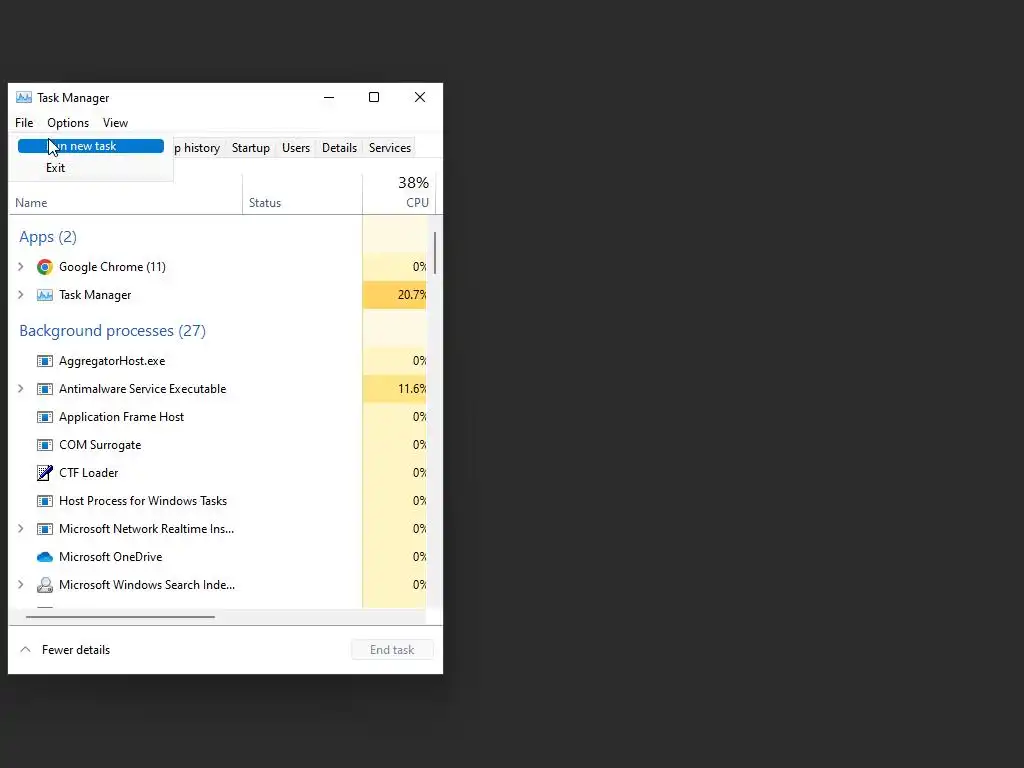The width and height of the screenshot is (1024, 768).
Task: Switch to the Details tab
Action: [340, 148]
